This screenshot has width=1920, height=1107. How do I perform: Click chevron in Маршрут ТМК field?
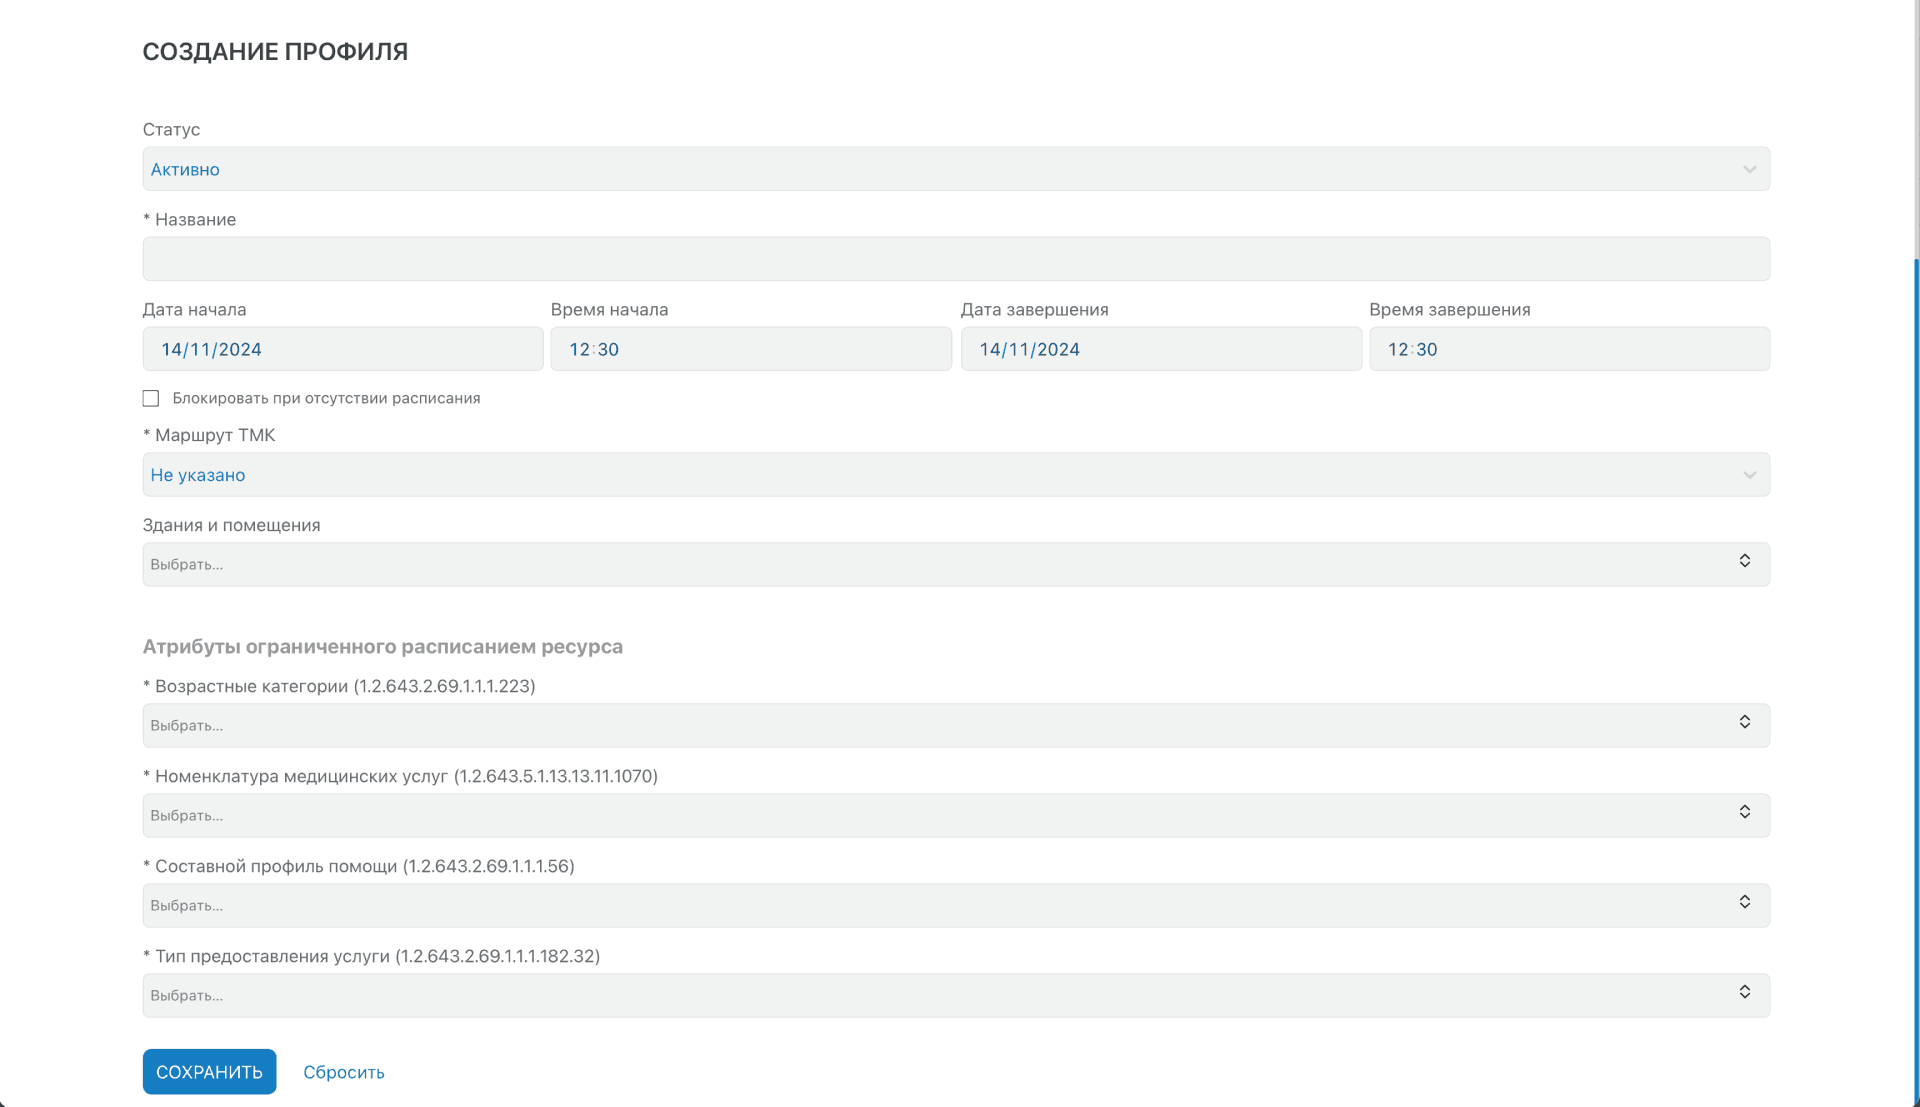1749,475
